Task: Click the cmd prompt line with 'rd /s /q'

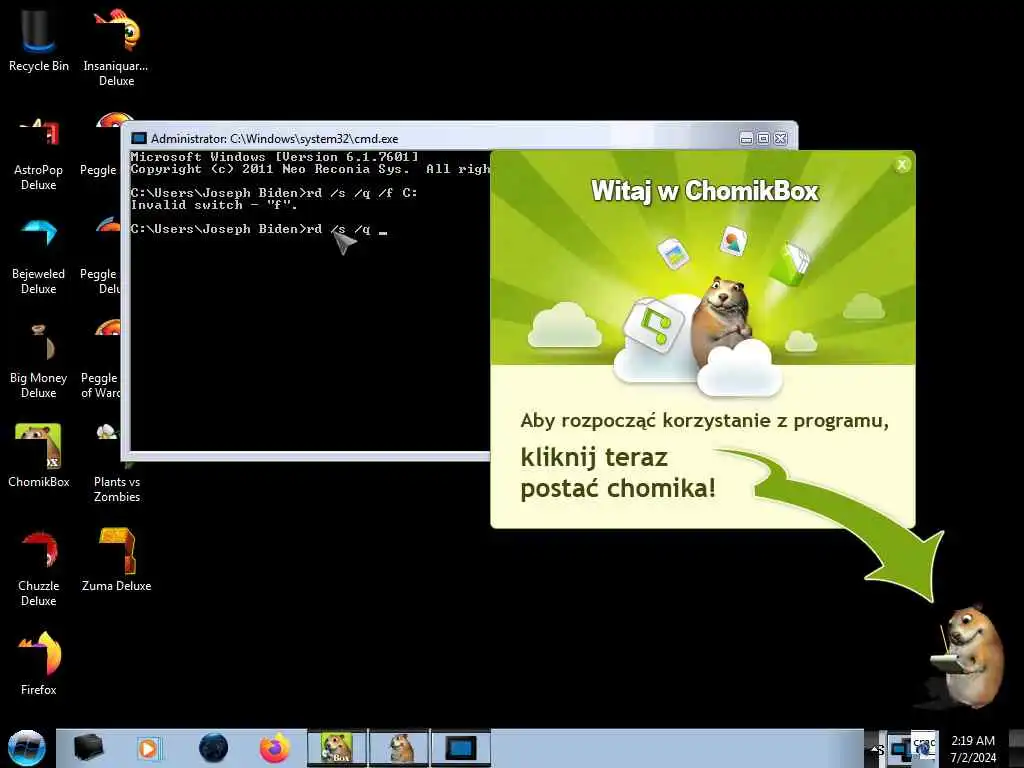Action: point(259,229)
